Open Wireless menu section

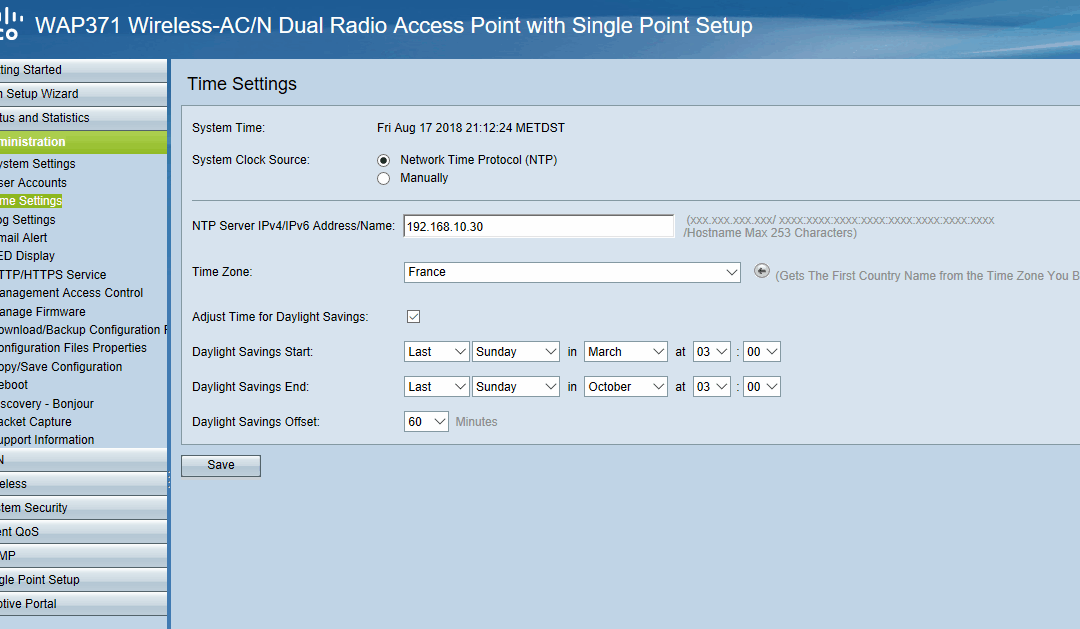83,484
